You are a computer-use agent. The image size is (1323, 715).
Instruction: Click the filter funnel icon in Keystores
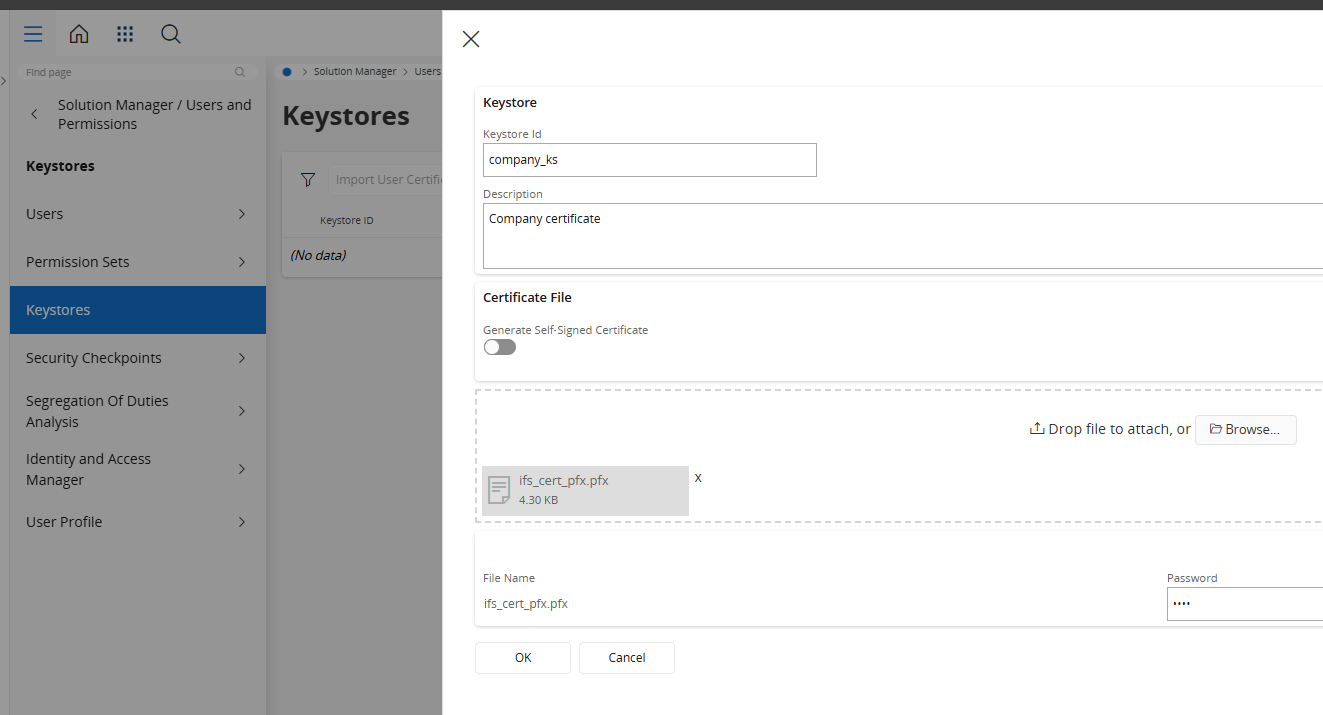308,180
